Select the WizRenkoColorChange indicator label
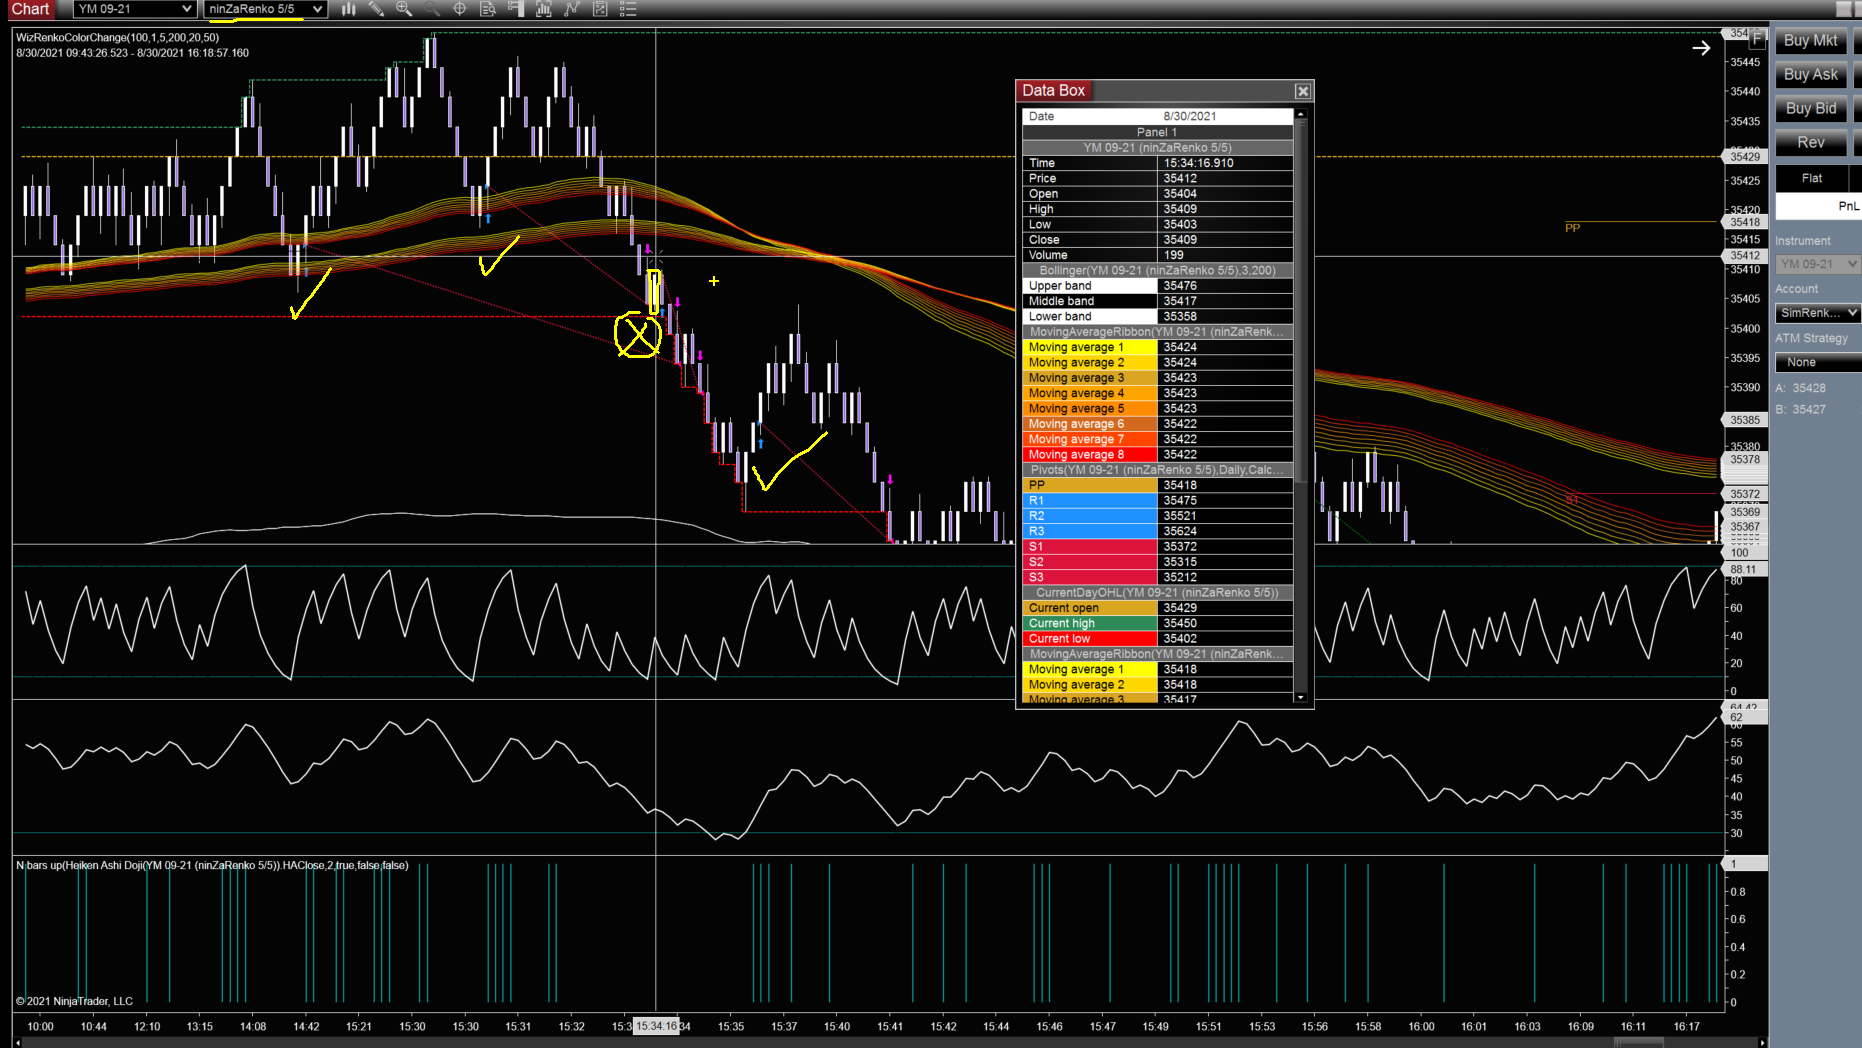This screenshot has height=1048, width=1862. (117, 38)
